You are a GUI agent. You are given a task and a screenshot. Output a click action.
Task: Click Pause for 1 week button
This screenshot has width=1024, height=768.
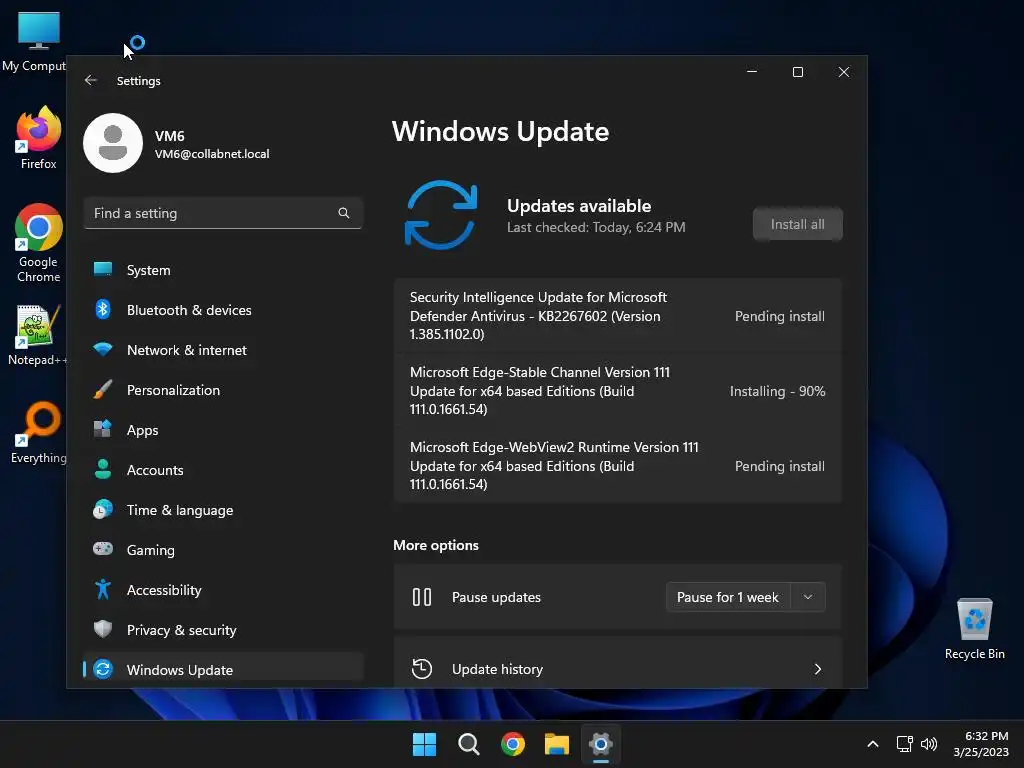[728, 597]
